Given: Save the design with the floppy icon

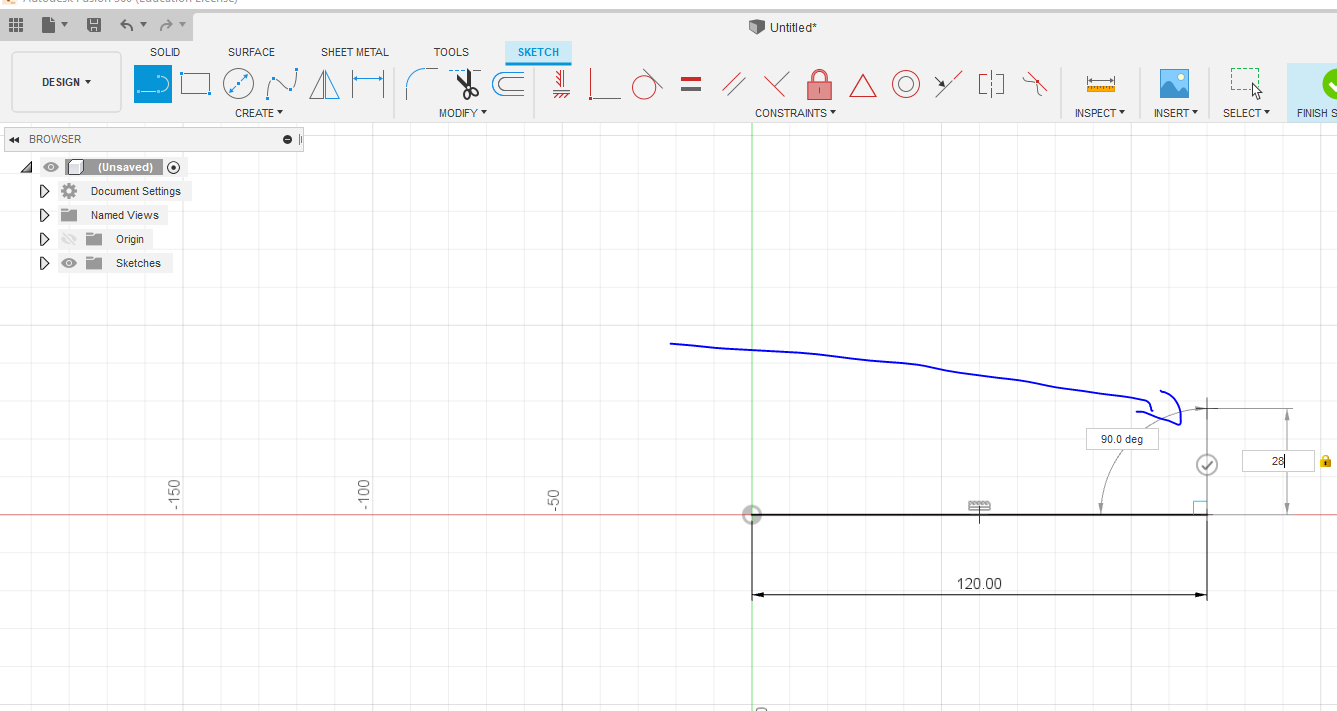Looking at the screenshot, I should tap(94, 24).
